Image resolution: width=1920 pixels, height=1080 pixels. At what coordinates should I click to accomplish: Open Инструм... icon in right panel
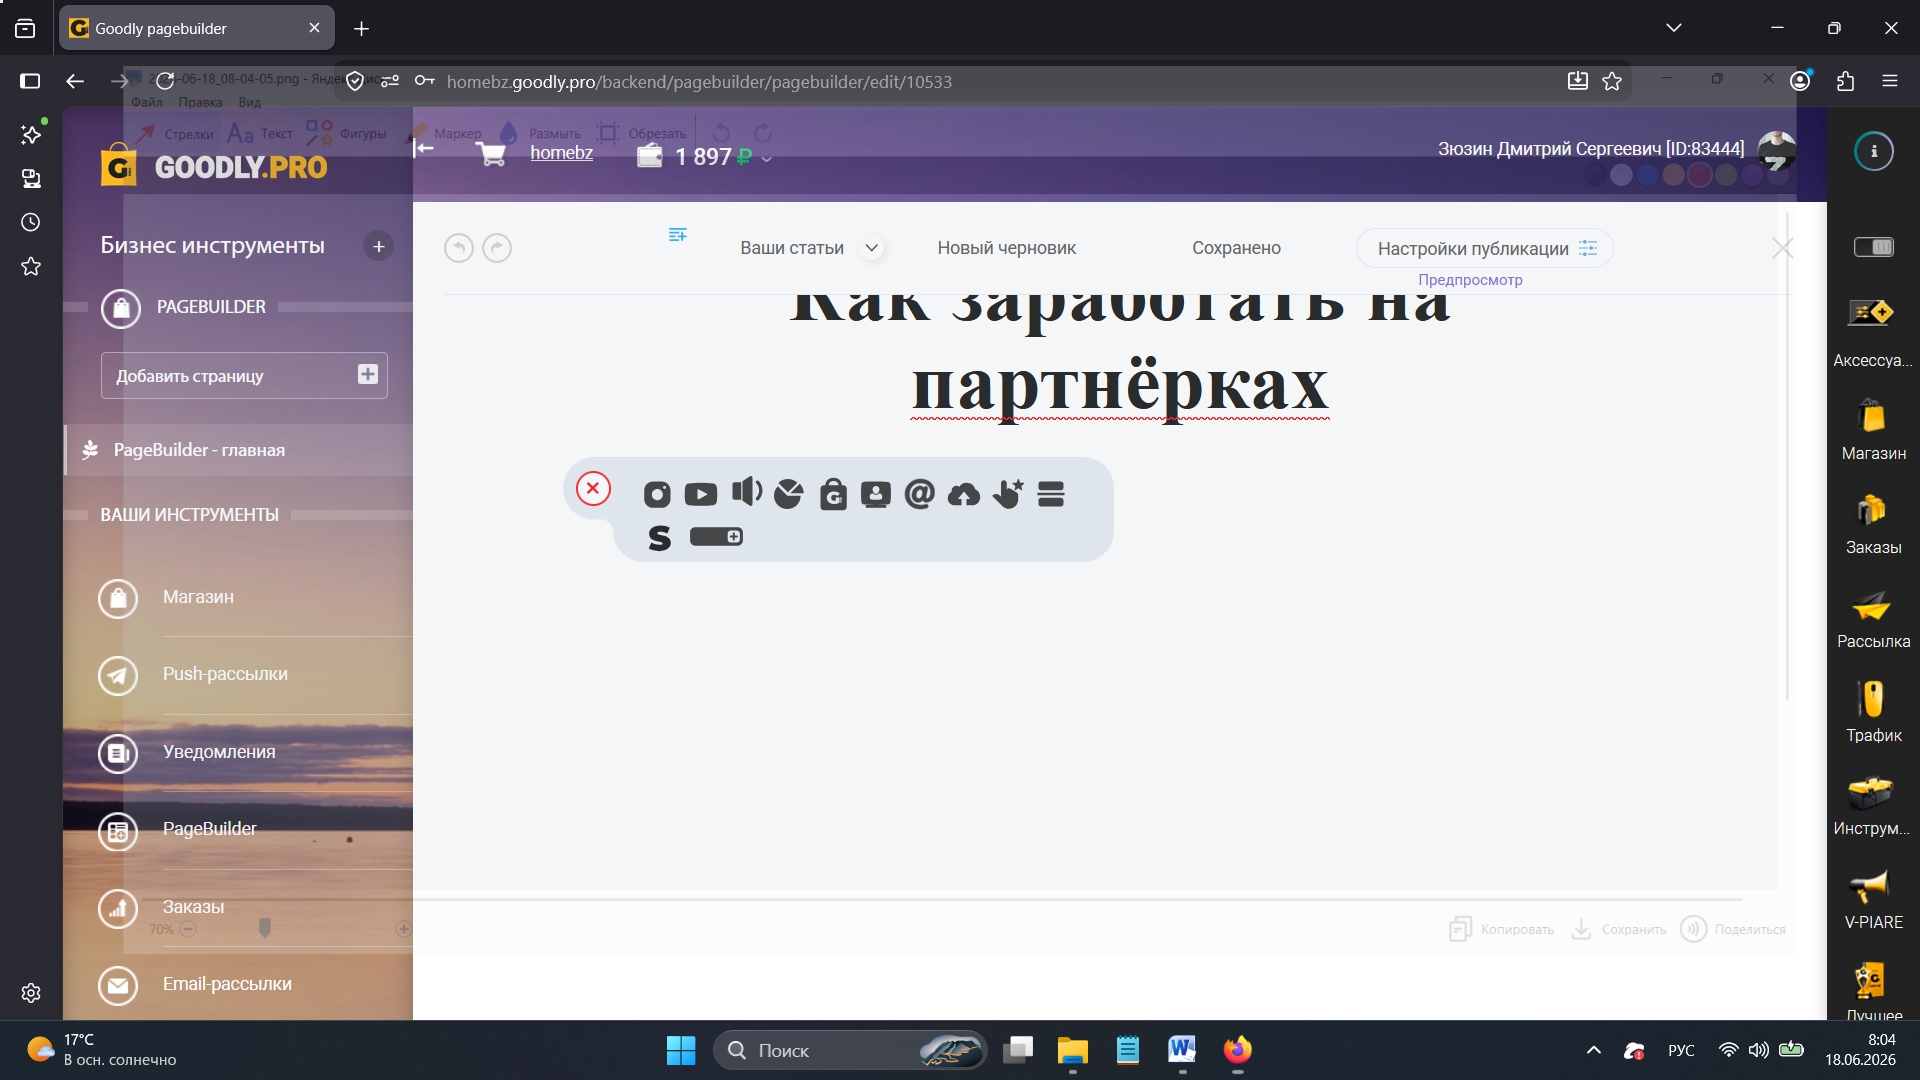pos(1872,806)
